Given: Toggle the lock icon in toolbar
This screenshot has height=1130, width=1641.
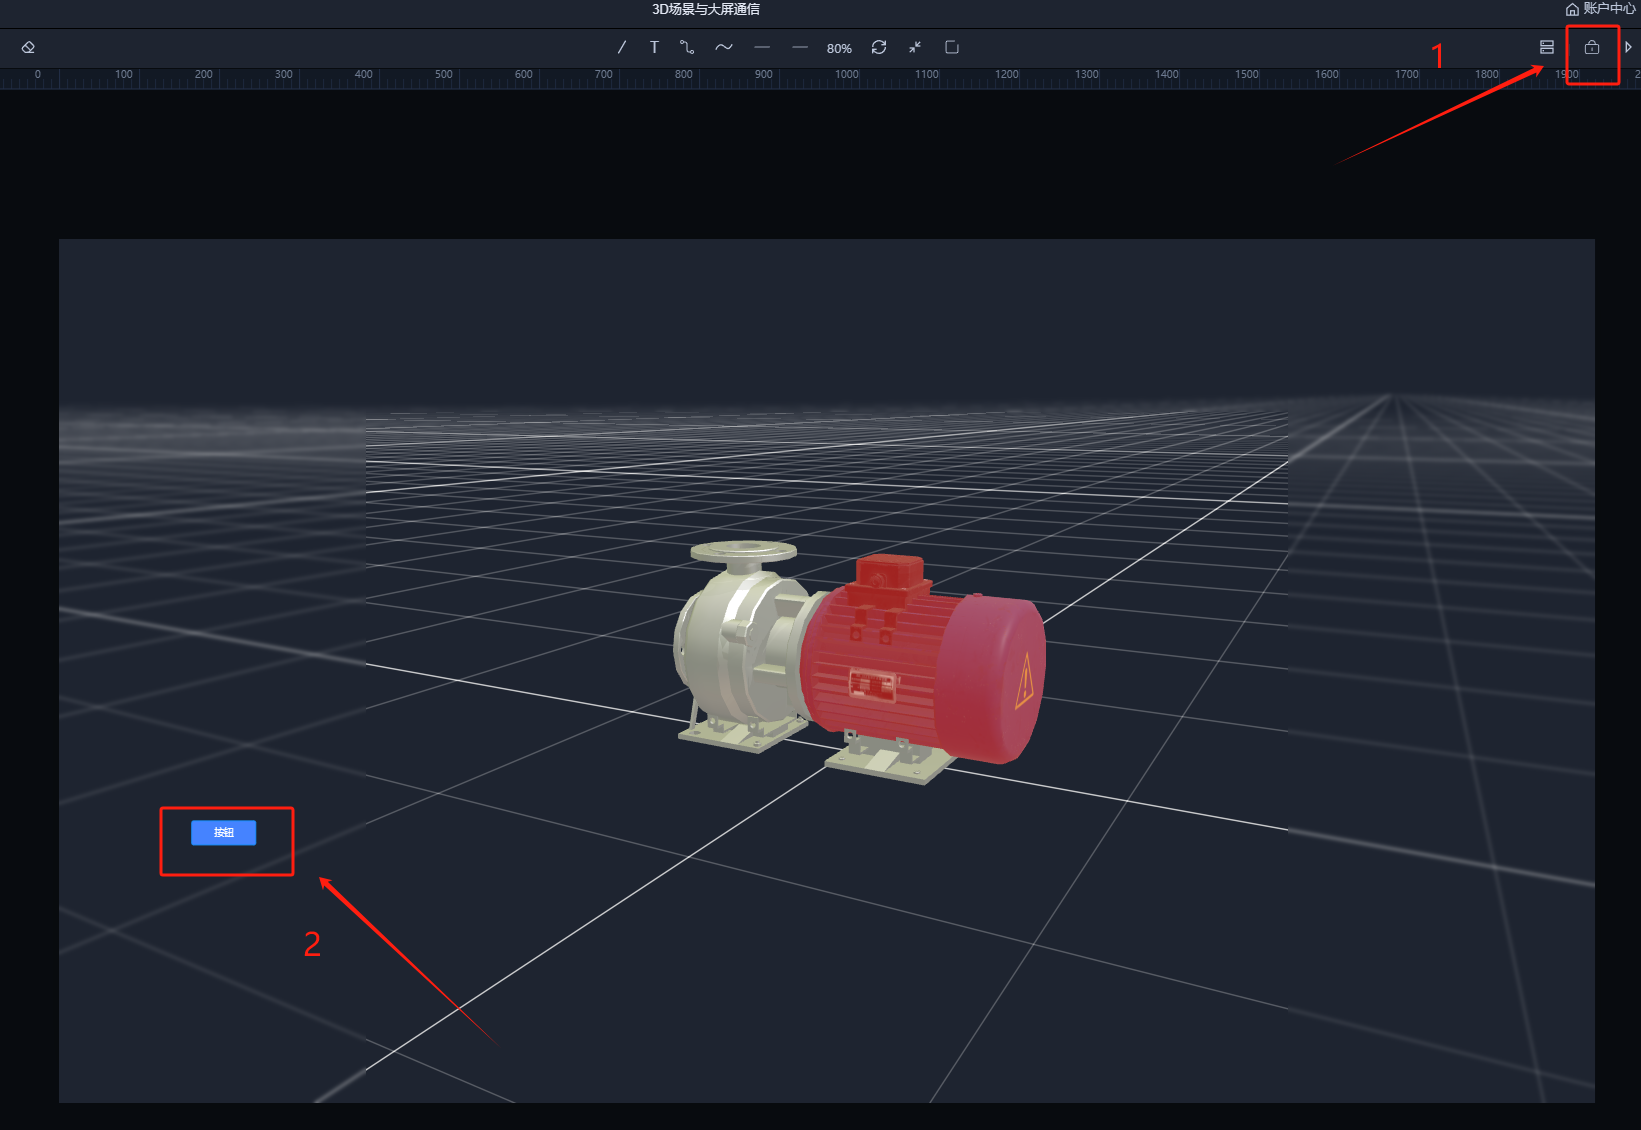Looking at the screenshot, I should tap(1592, 47).
